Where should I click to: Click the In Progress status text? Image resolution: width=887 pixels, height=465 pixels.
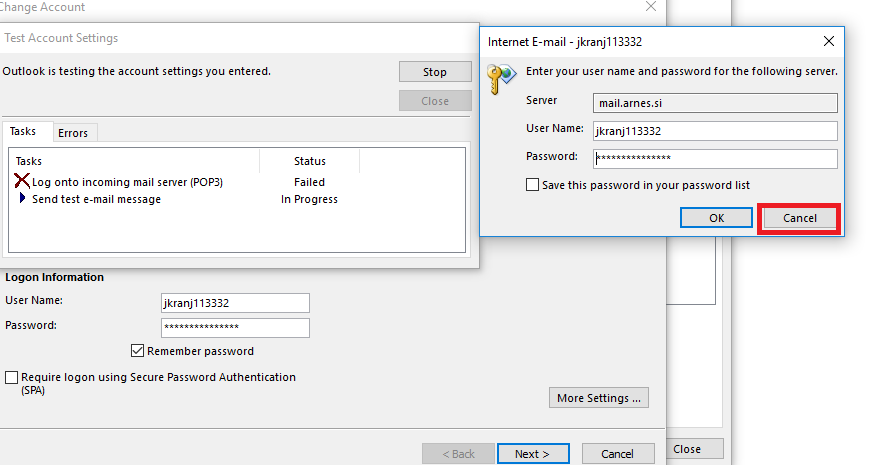click(309, 199)
